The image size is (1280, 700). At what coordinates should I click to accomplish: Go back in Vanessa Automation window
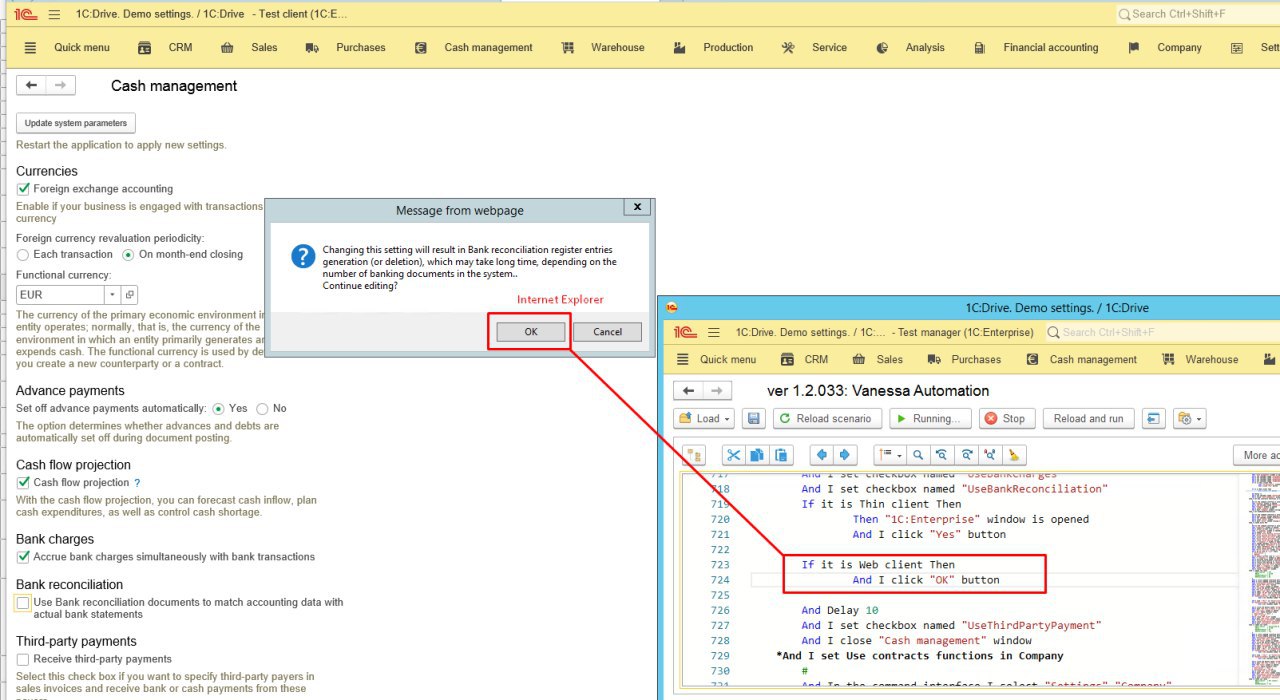pyautogui.click(x=688, y=391)
